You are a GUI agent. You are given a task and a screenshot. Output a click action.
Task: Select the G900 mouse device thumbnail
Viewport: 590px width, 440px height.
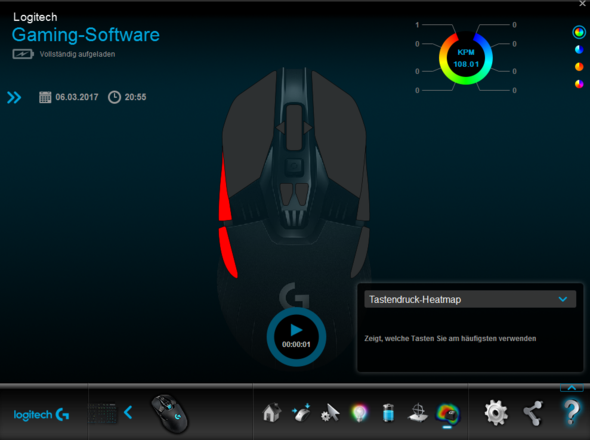(170, 414)
